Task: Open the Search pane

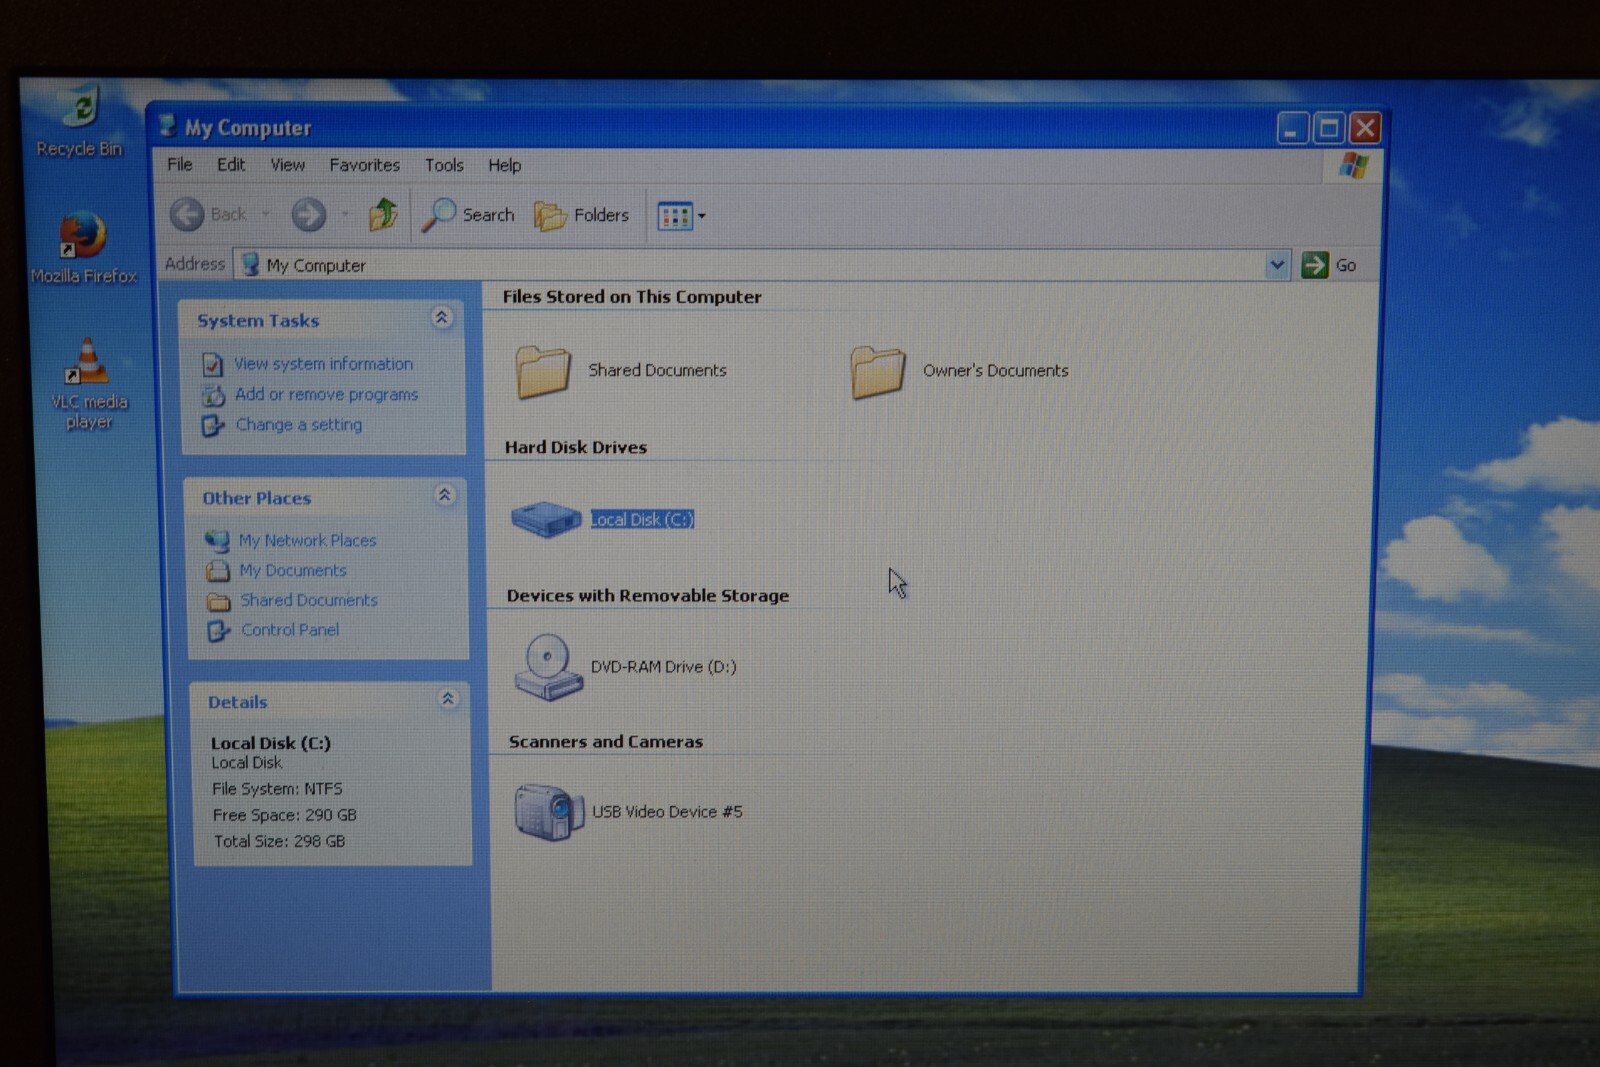Action: point(467,215)
